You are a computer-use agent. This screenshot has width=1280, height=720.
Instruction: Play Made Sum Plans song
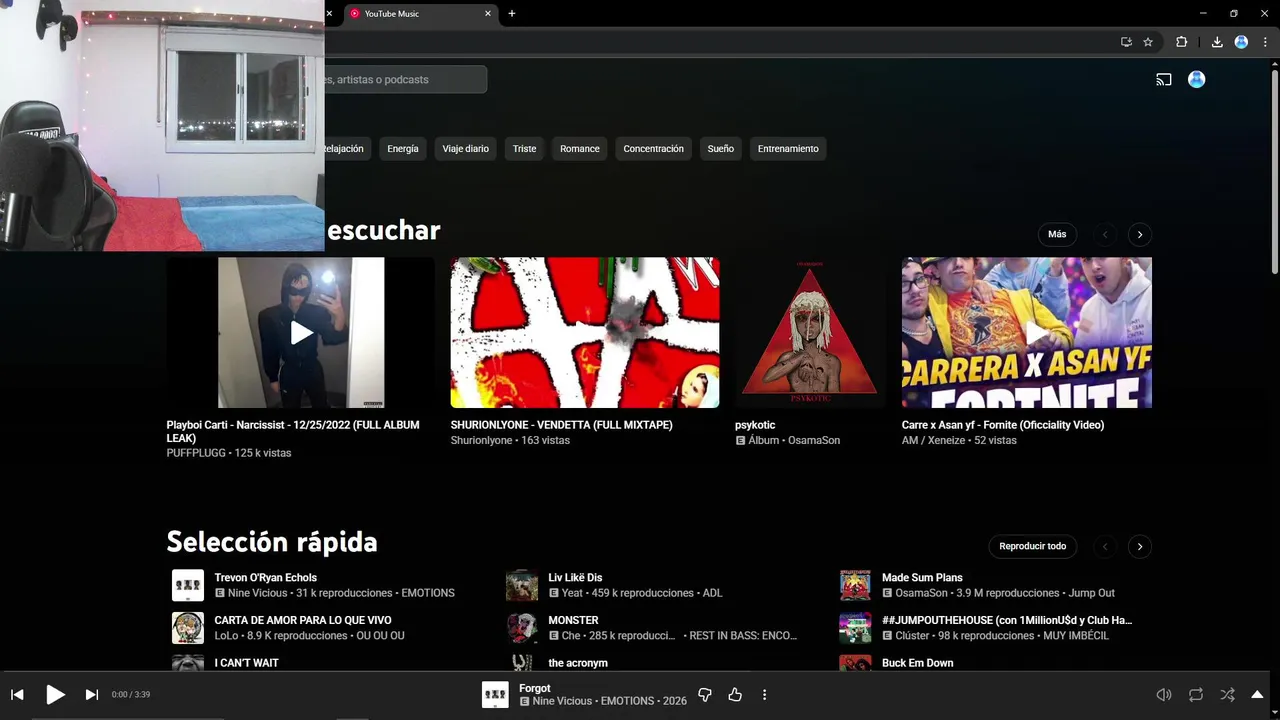coord(922,577)
